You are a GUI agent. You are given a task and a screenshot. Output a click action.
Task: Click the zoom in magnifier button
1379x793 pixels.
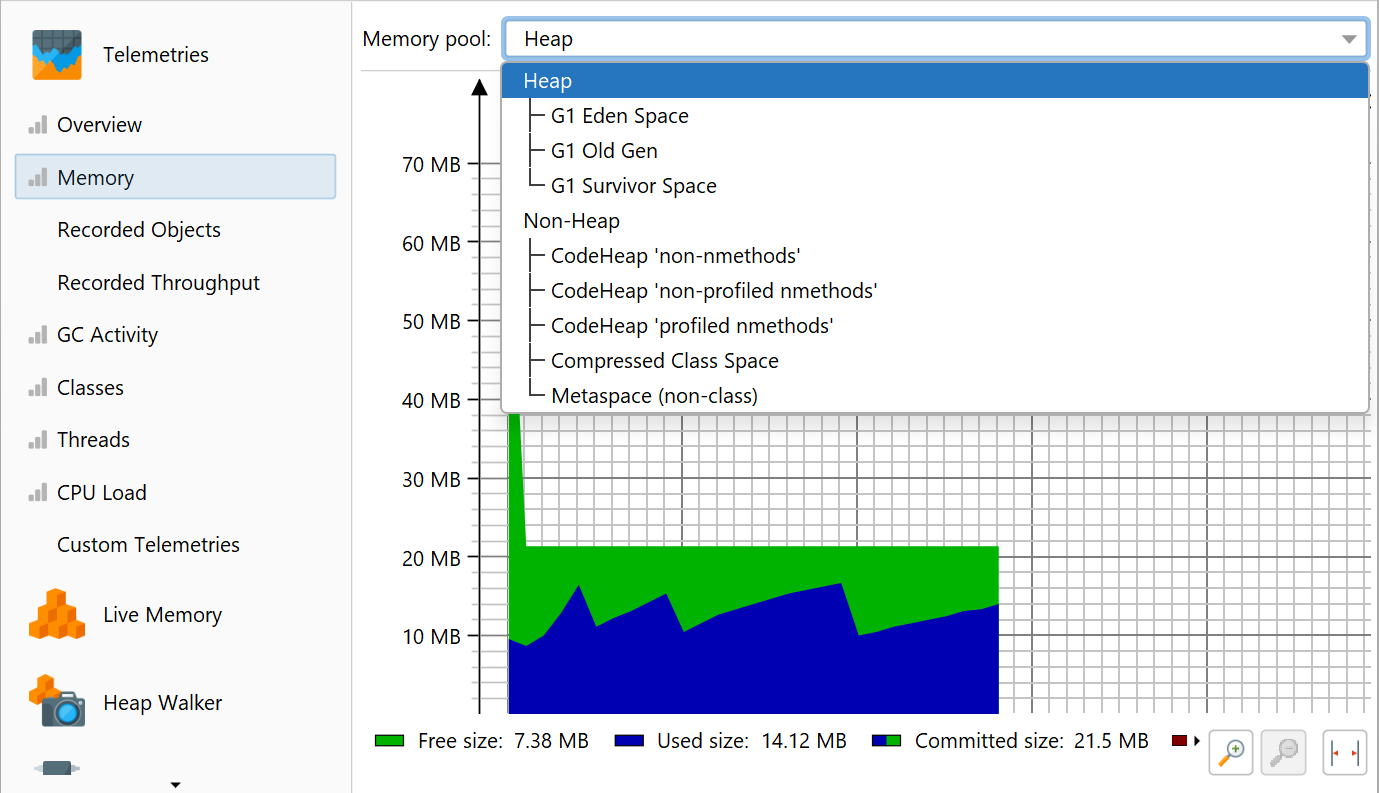[x=1231, y=752]
